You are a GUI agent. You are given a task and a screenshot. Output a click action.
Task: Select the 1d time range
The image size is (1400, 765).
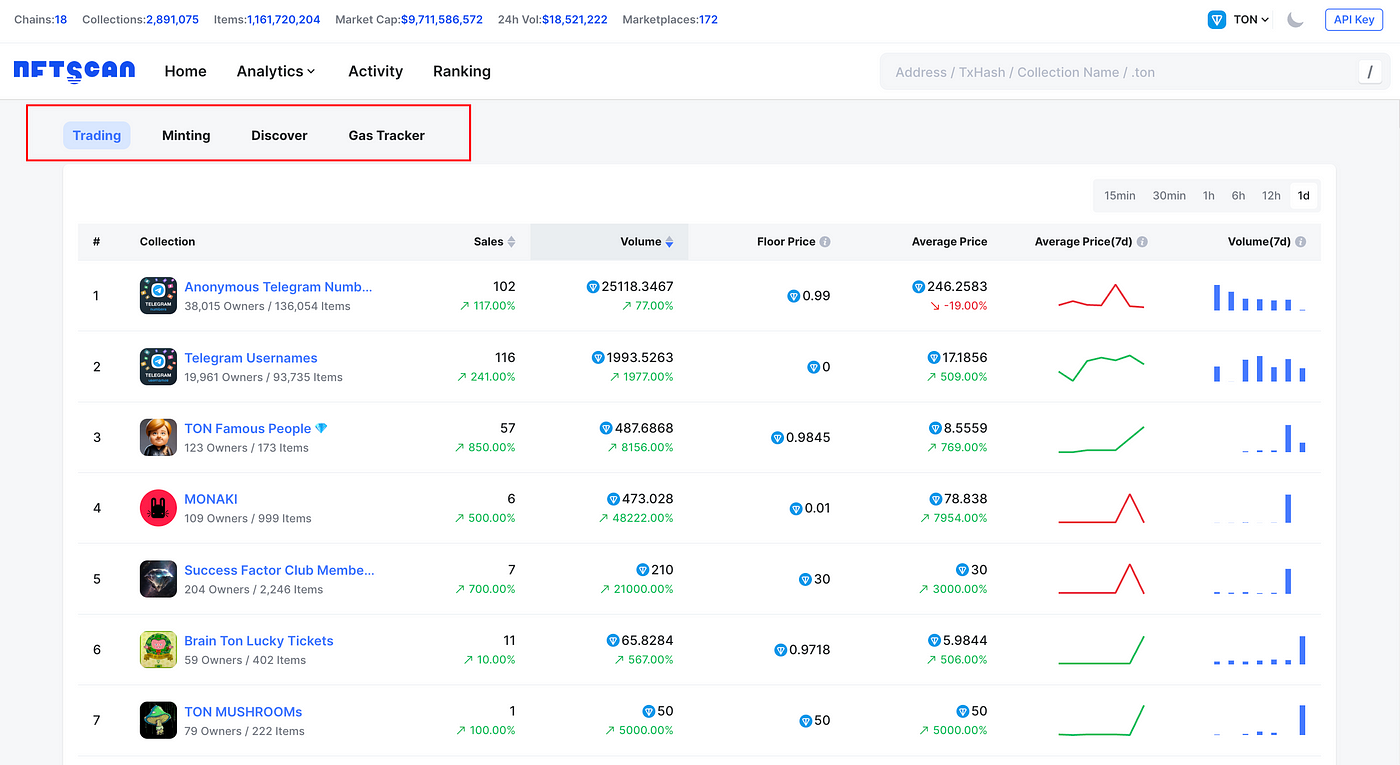pyautogui.click(x=1303, y=196)
